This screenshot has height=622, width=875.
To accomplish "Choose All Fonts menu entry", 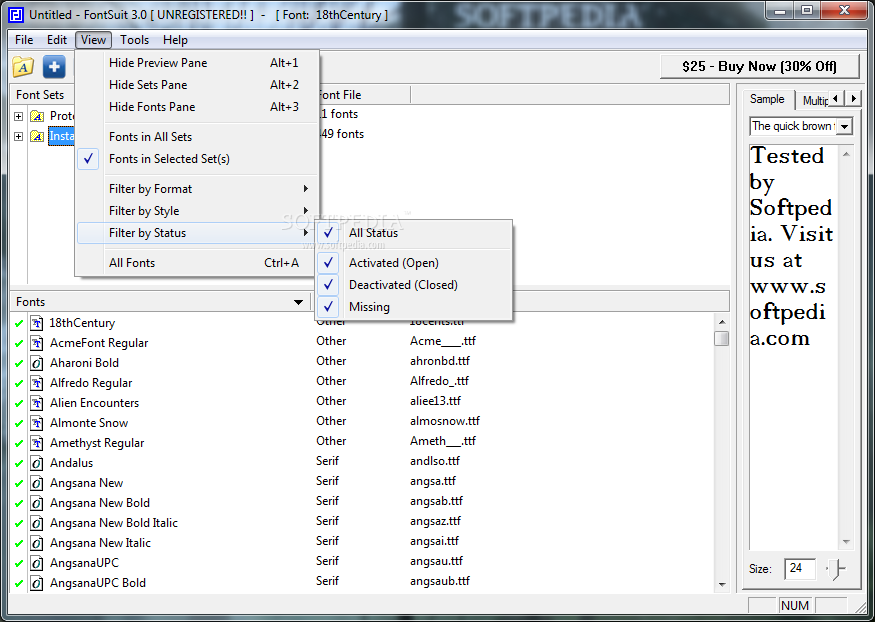I will [198, 263].
